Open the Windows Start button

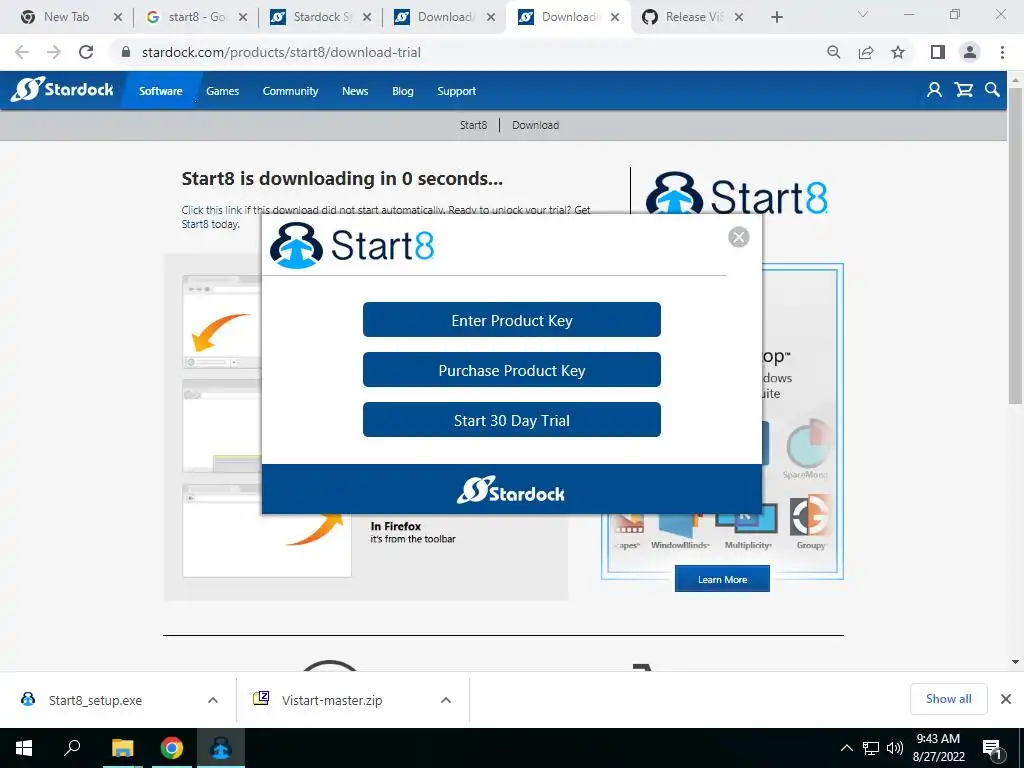(24, 748)
